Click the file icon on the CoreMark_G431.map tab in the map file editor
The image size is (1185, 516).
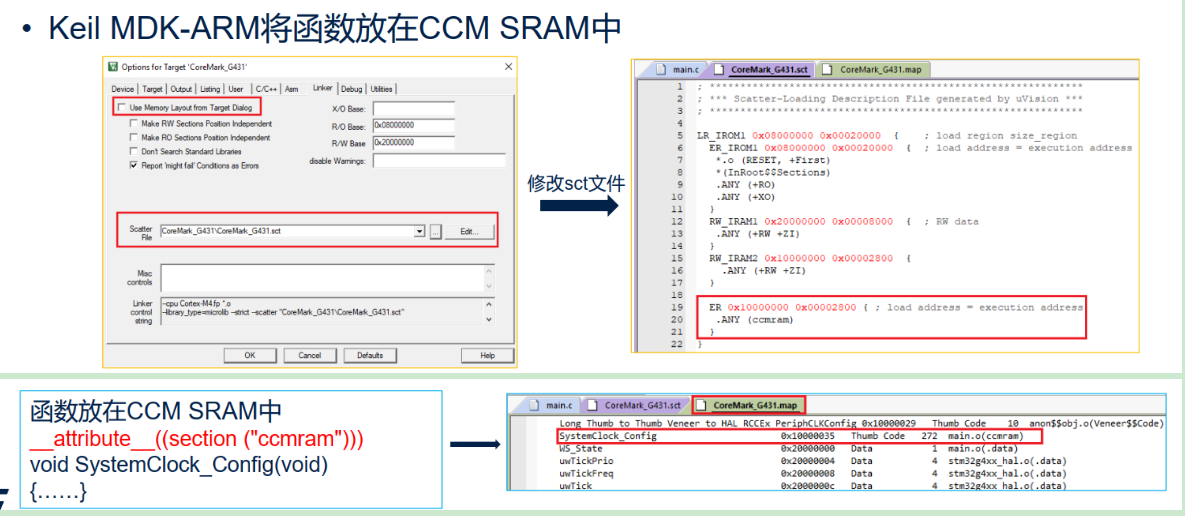(x=702, y=404)
